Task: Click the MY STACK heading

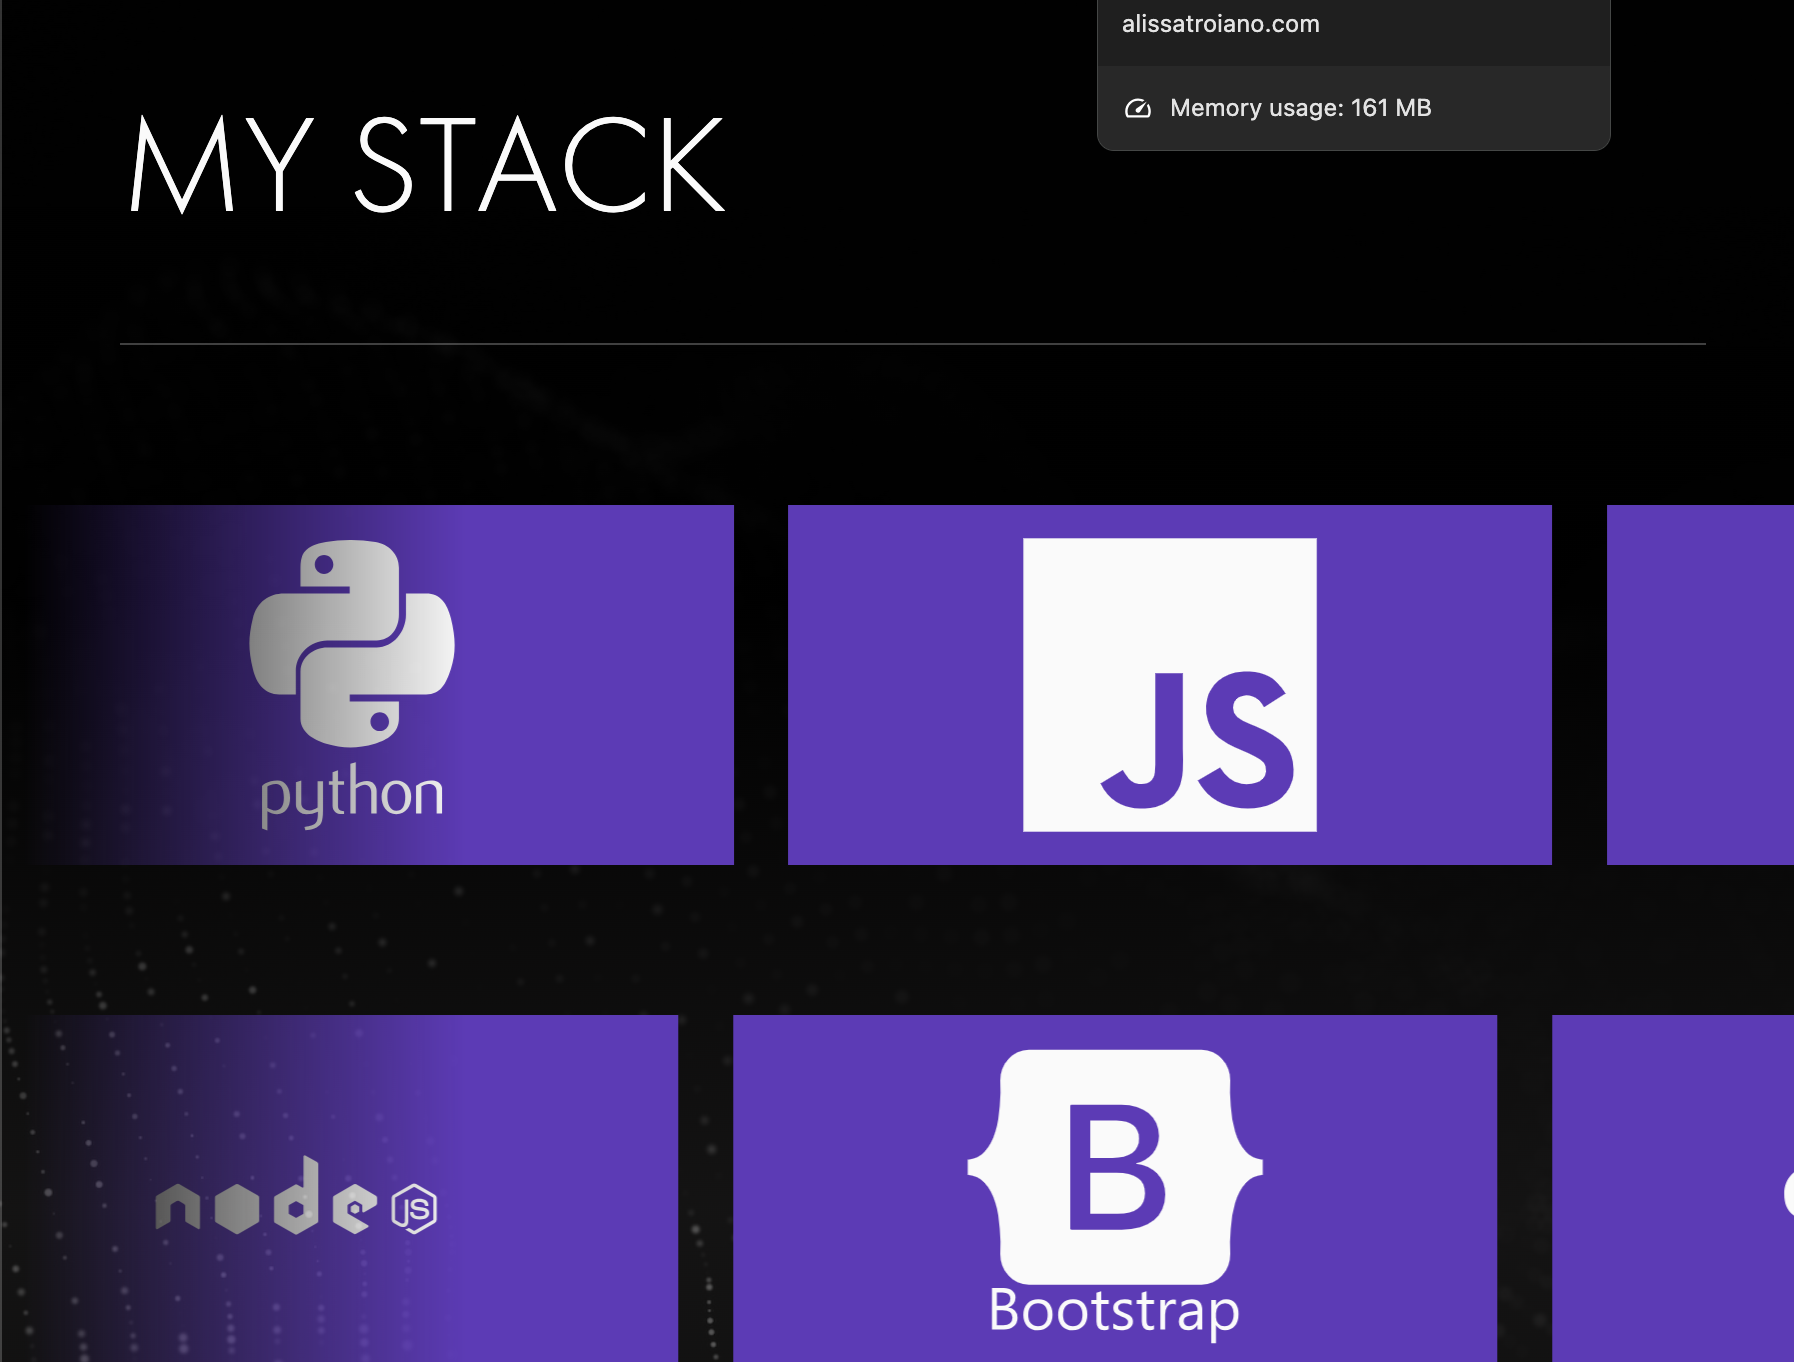Action: (x=427, y=164)
